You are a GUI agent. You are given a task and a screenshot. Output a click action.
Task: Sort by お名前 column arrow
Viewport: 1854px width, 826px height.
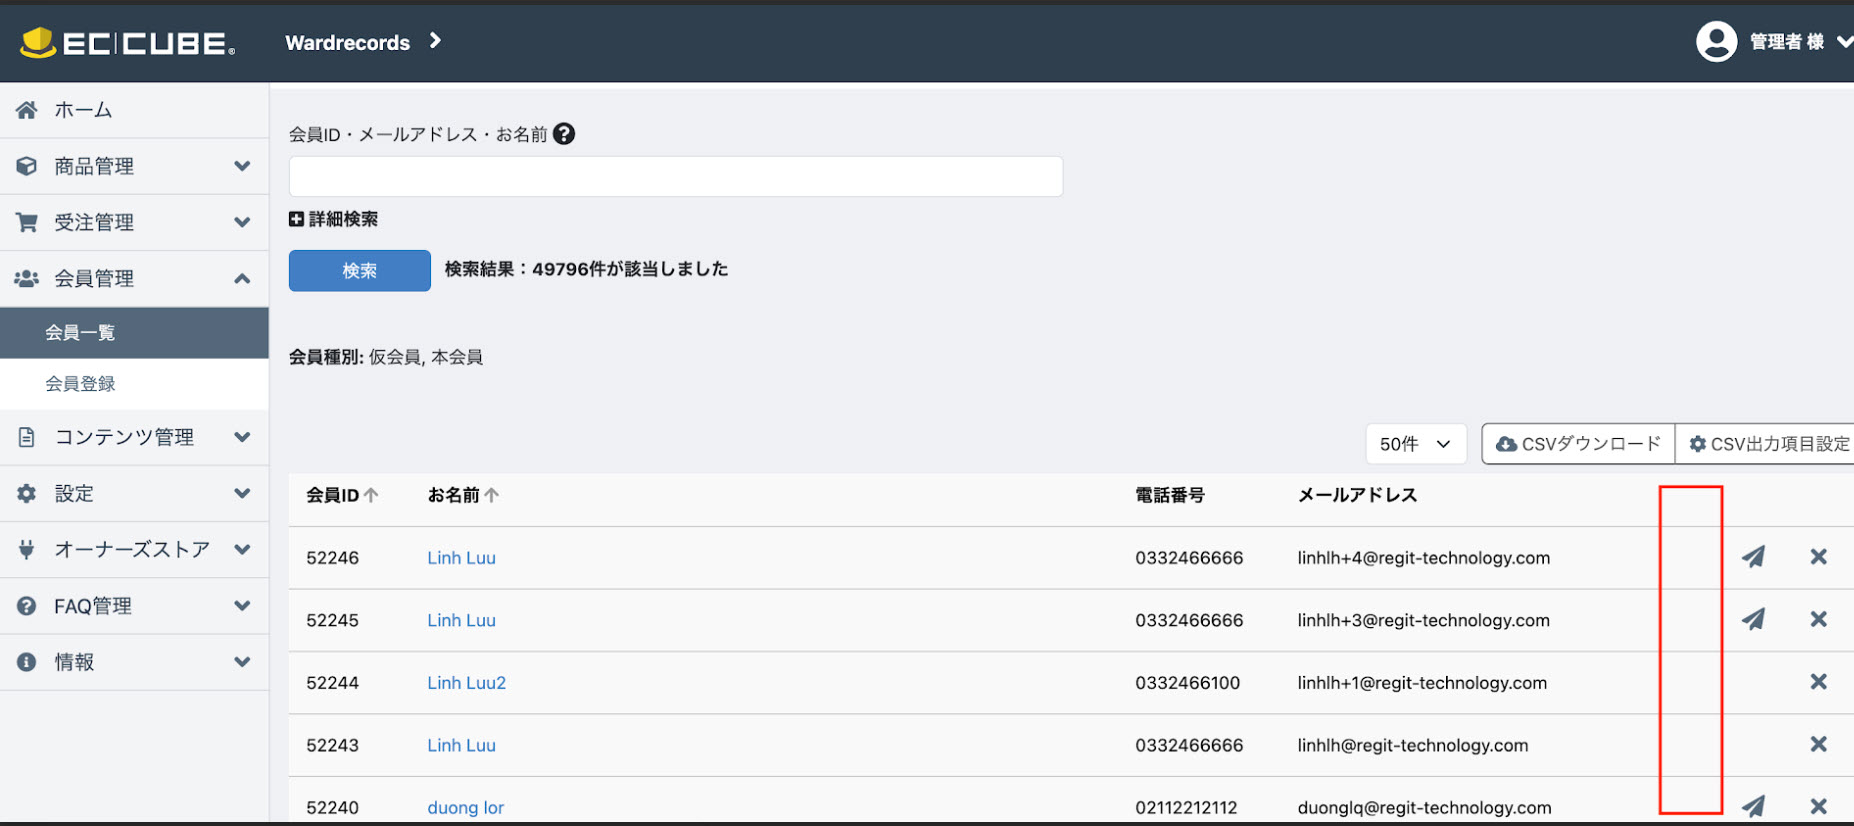pyautogui.click(x=492, y=495)
